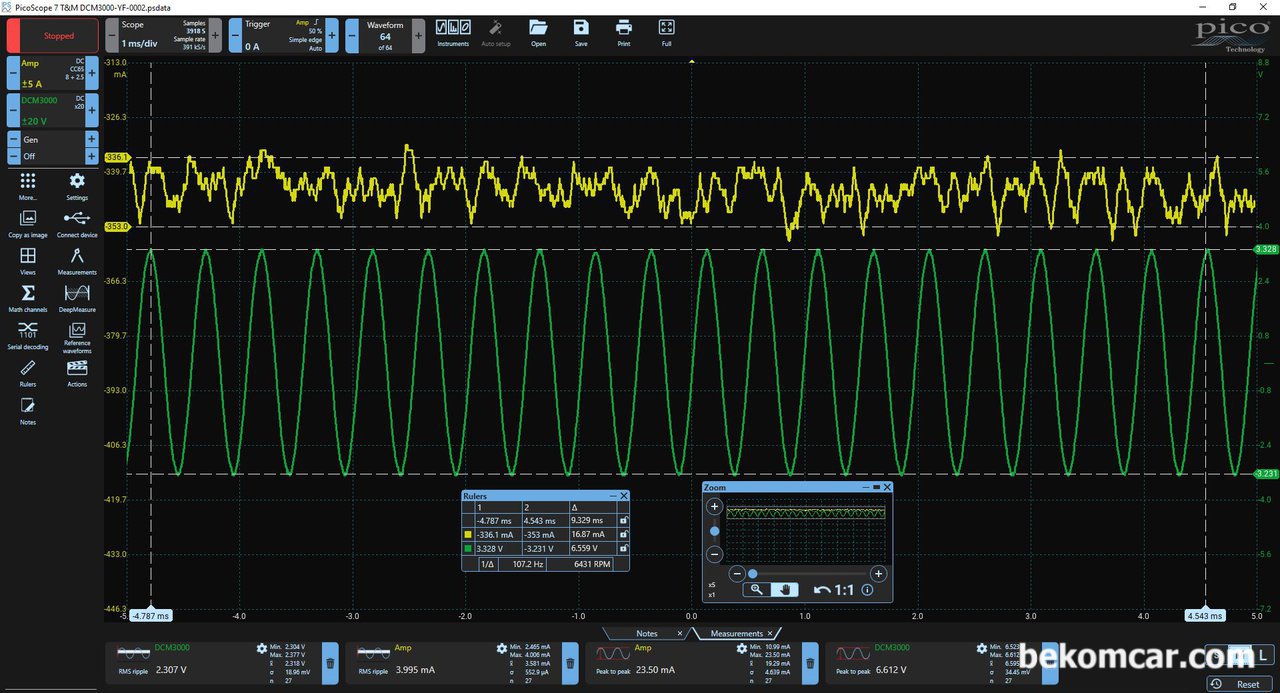Open the Scope timebase 1 ms/div panel

[162, 35]
